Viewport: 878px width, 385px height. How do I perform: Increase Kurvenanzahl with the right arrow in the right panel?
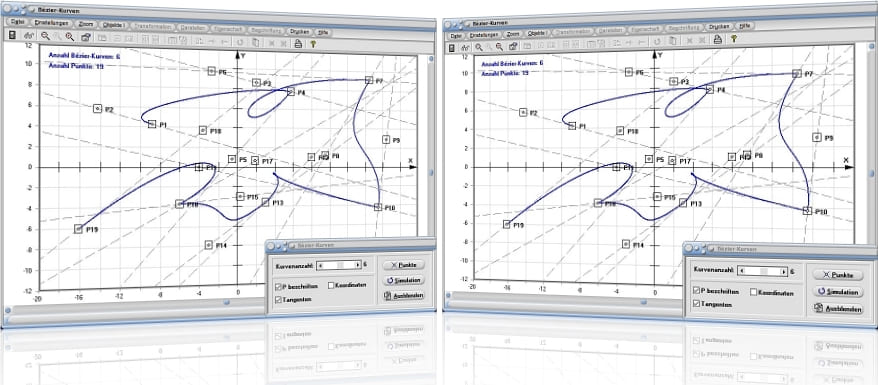[x=784, y=271]
